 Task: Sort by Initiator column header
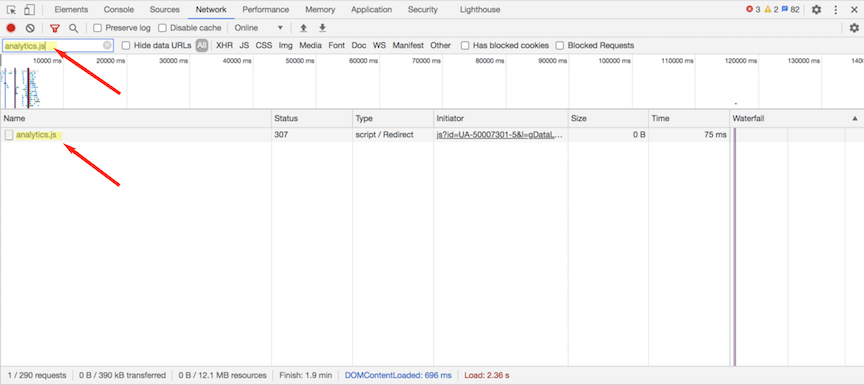(x=501, y=118)
